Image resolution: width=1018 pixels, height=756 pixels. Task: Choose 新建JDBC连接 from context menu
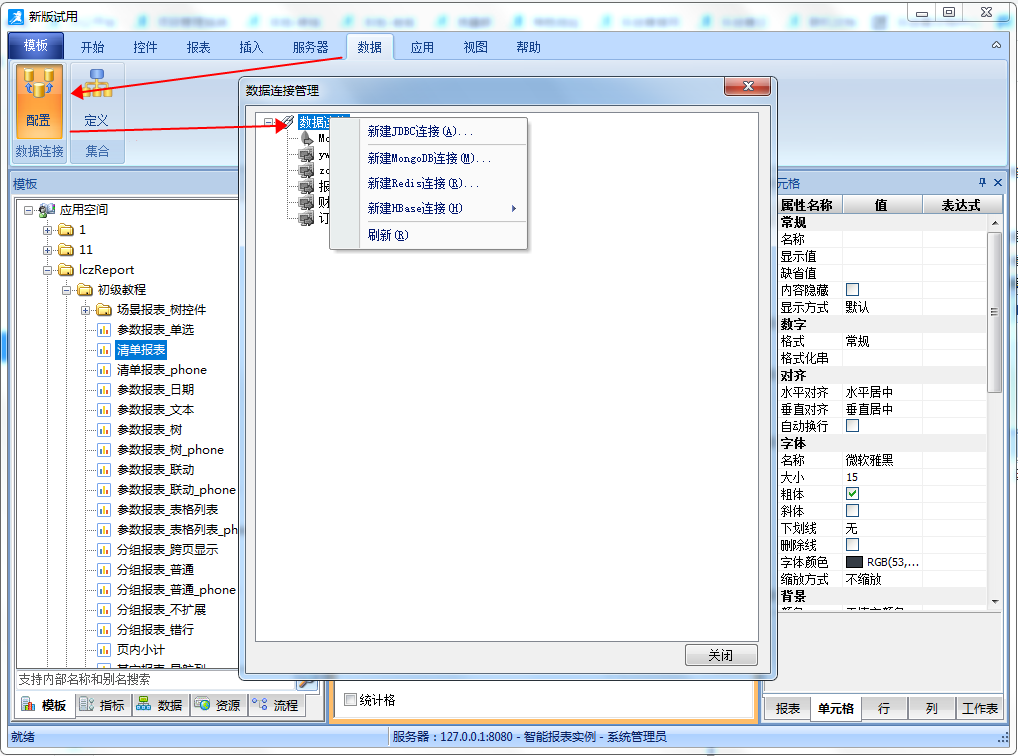[420, 132]
